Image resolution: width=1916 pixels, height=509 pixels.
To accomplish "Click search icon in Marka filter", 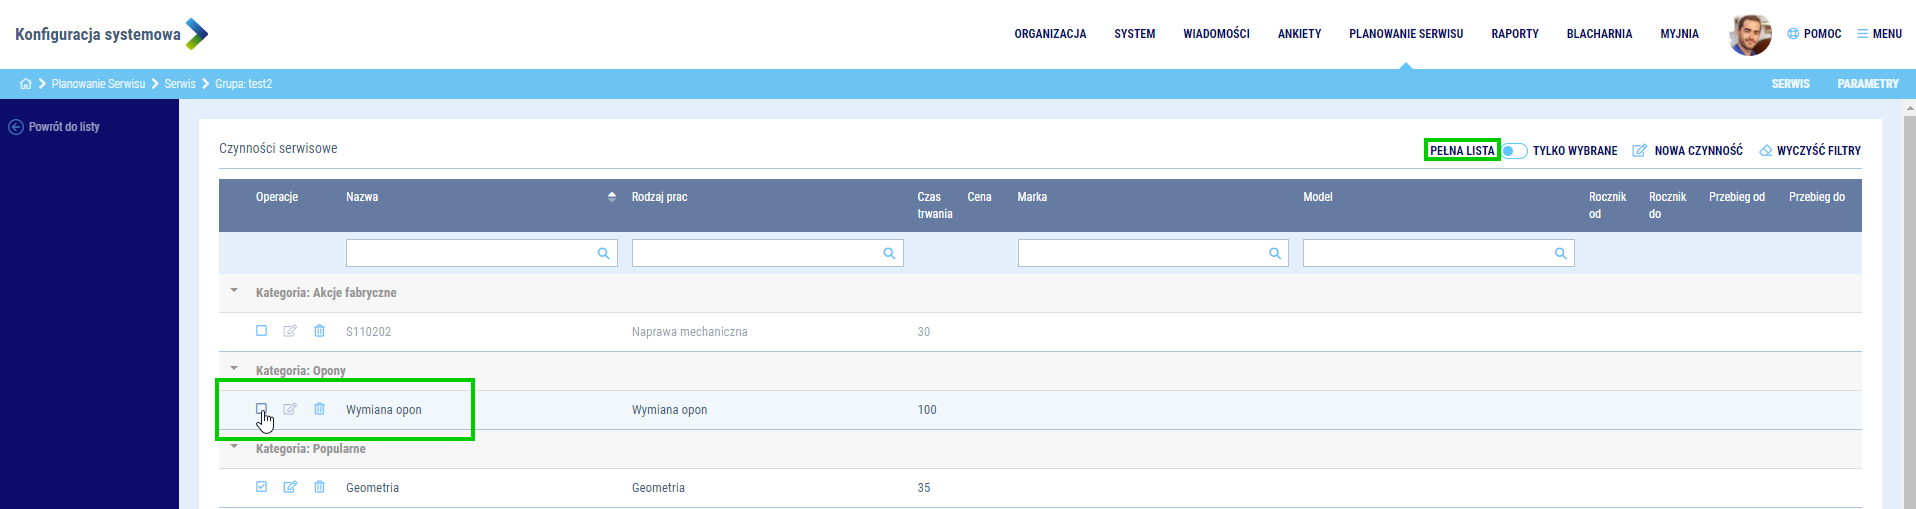I will (1274, 254).
